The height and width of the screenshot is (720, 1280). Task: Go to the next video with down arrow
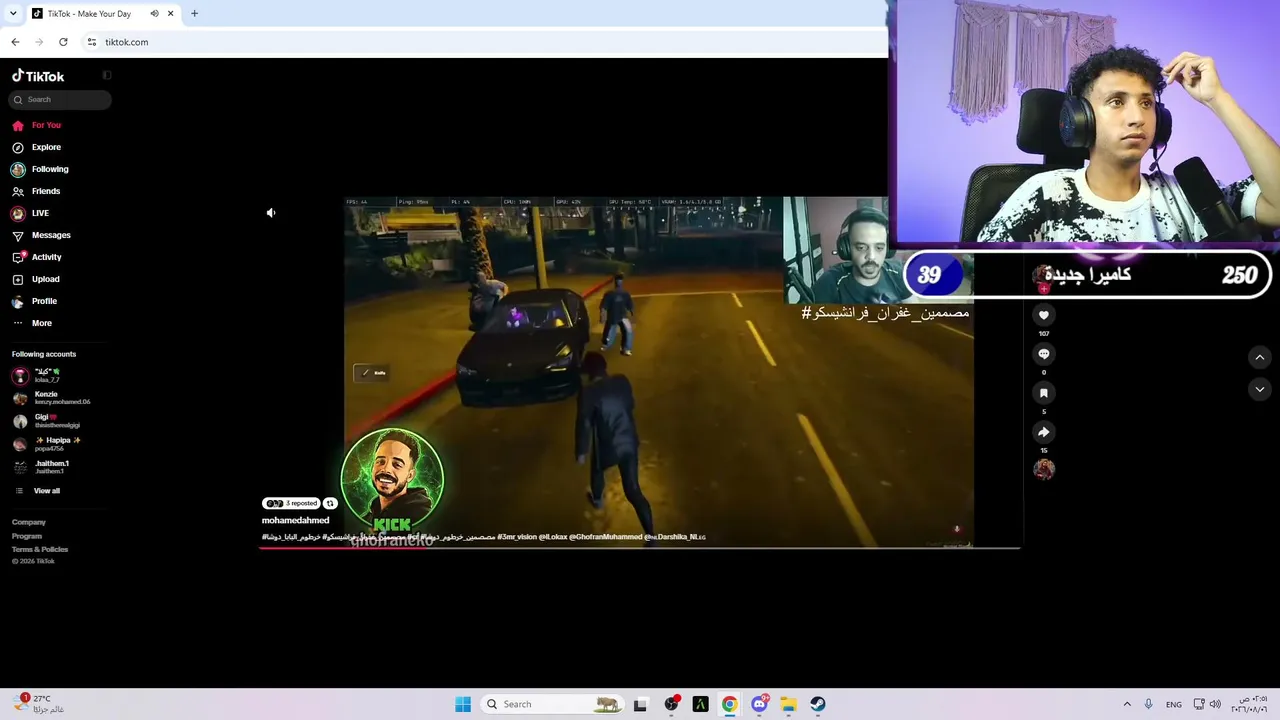pos(1260,389)
